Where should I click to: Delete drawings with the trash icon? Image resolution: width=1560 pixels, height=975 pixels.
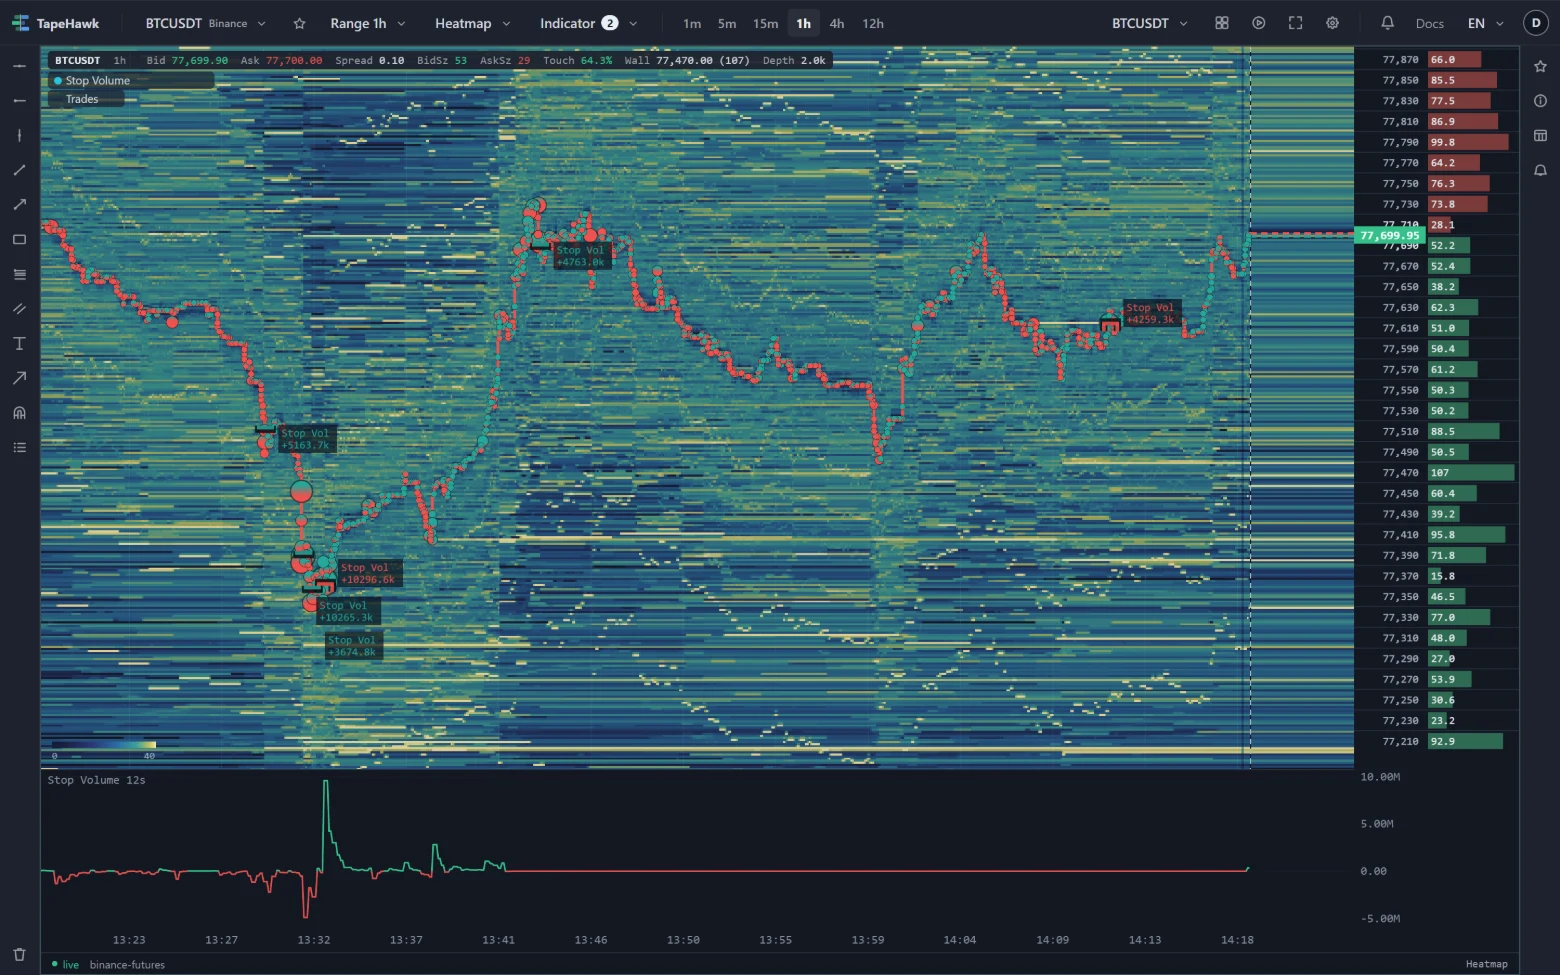coord(19,955)
